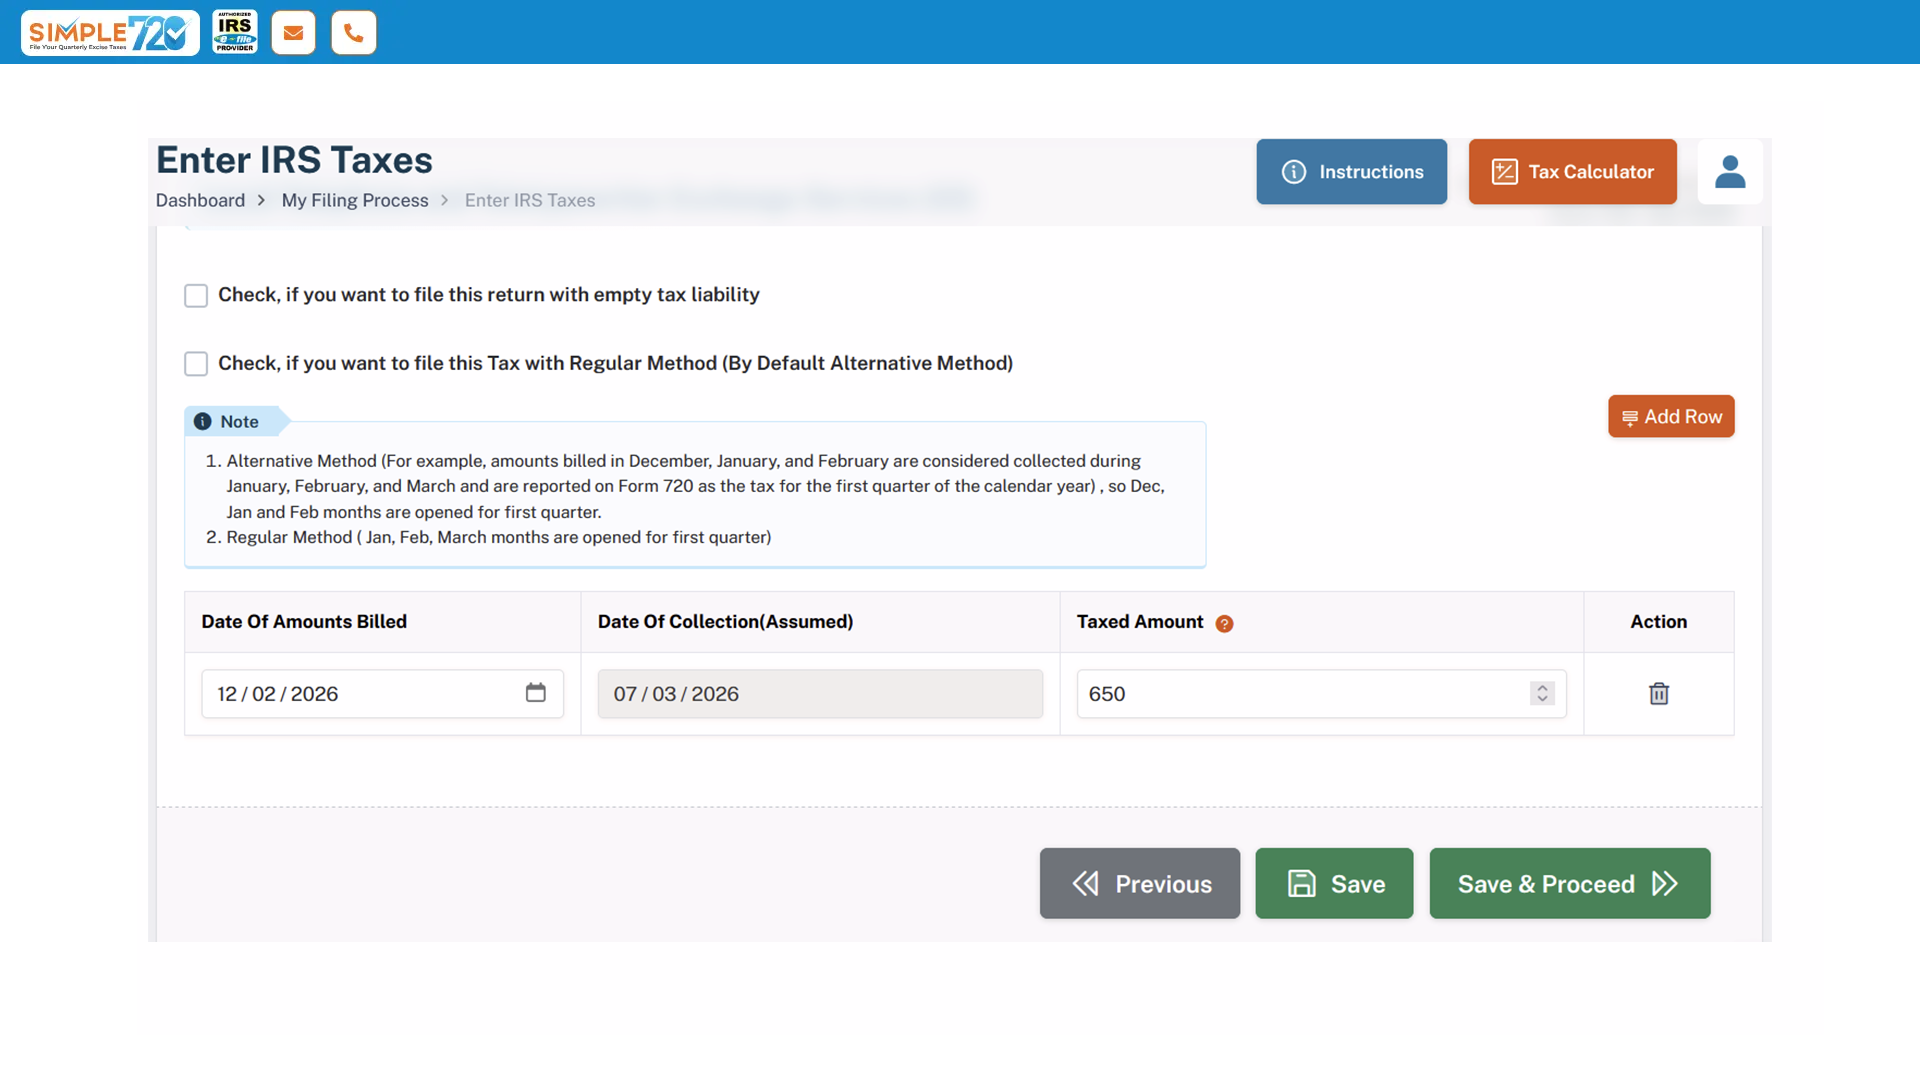Click the Simple720 logo
The height and width of the screenshot is (1080, 1920).
pos(110,32)
